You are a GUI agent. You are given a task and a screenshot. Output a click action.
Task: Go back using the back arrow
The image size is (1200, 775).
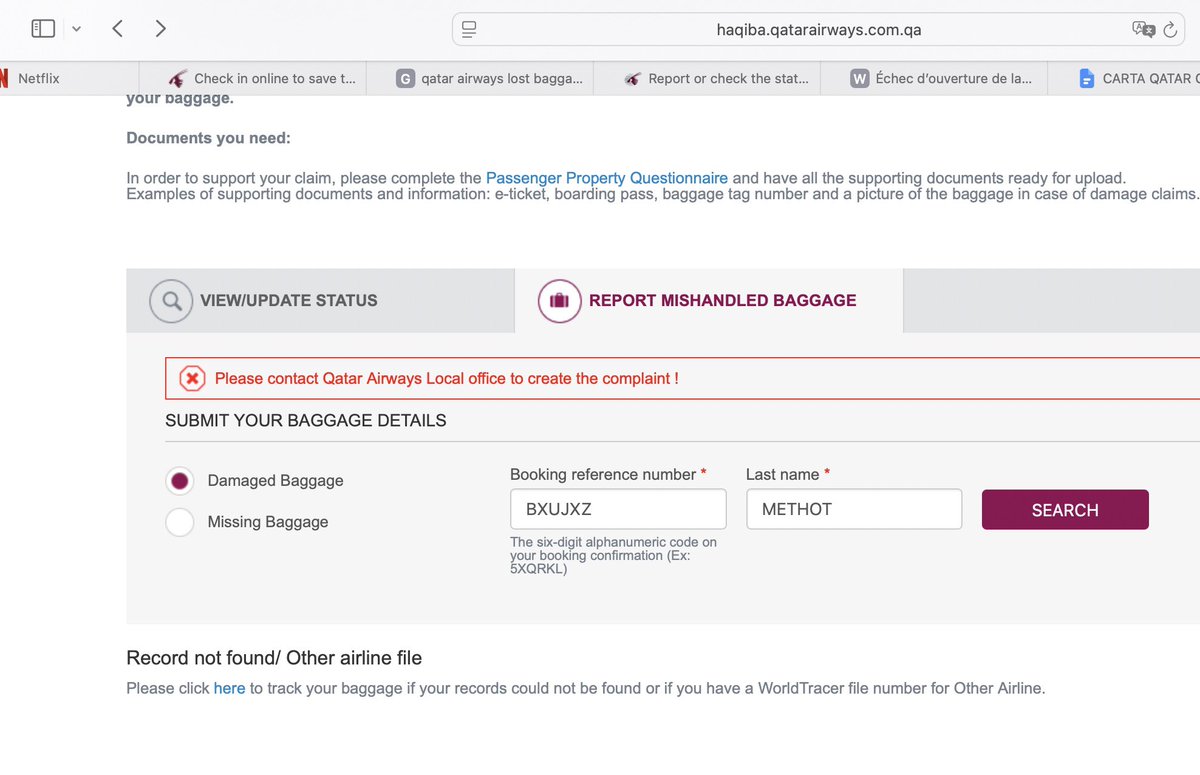click(117, 28)
